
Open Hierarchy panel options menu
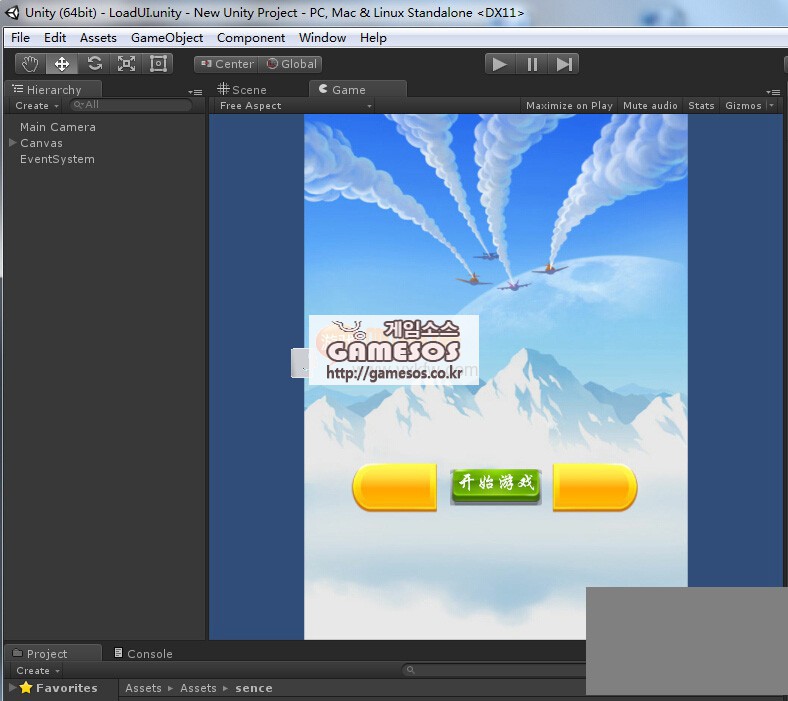195,92
